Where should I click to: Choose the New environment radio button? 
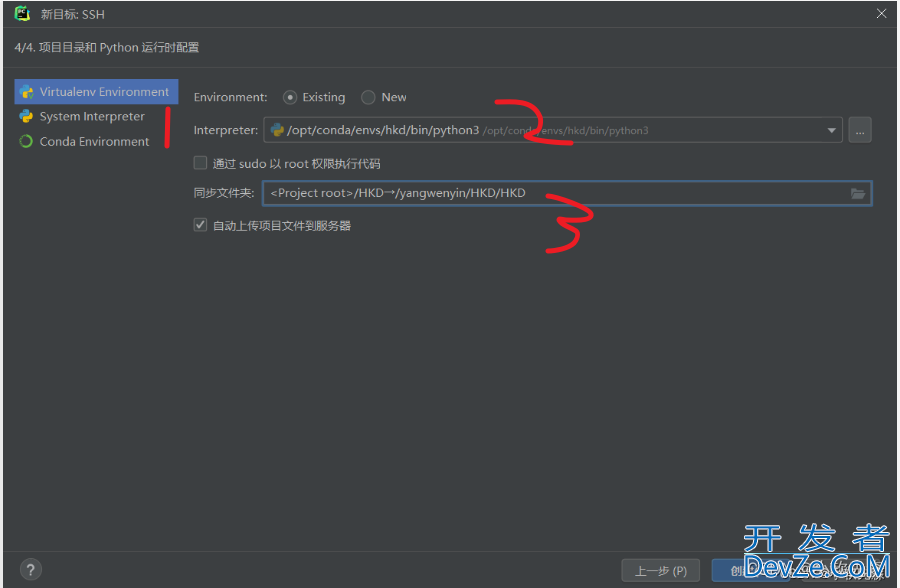[x=368, y=97]
